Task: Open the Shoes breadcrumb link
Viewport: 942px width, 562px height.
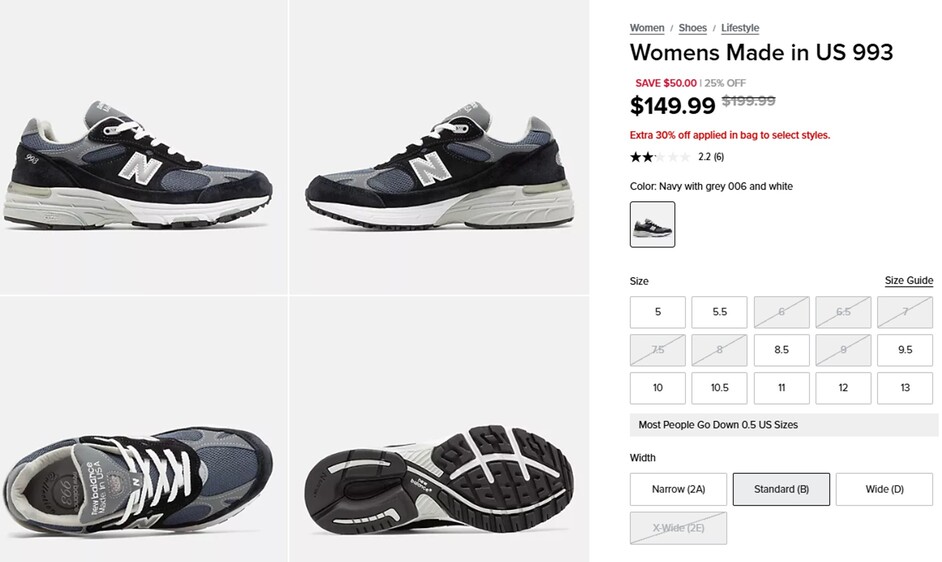Action: pyautogui.click(x=692, y=28)
